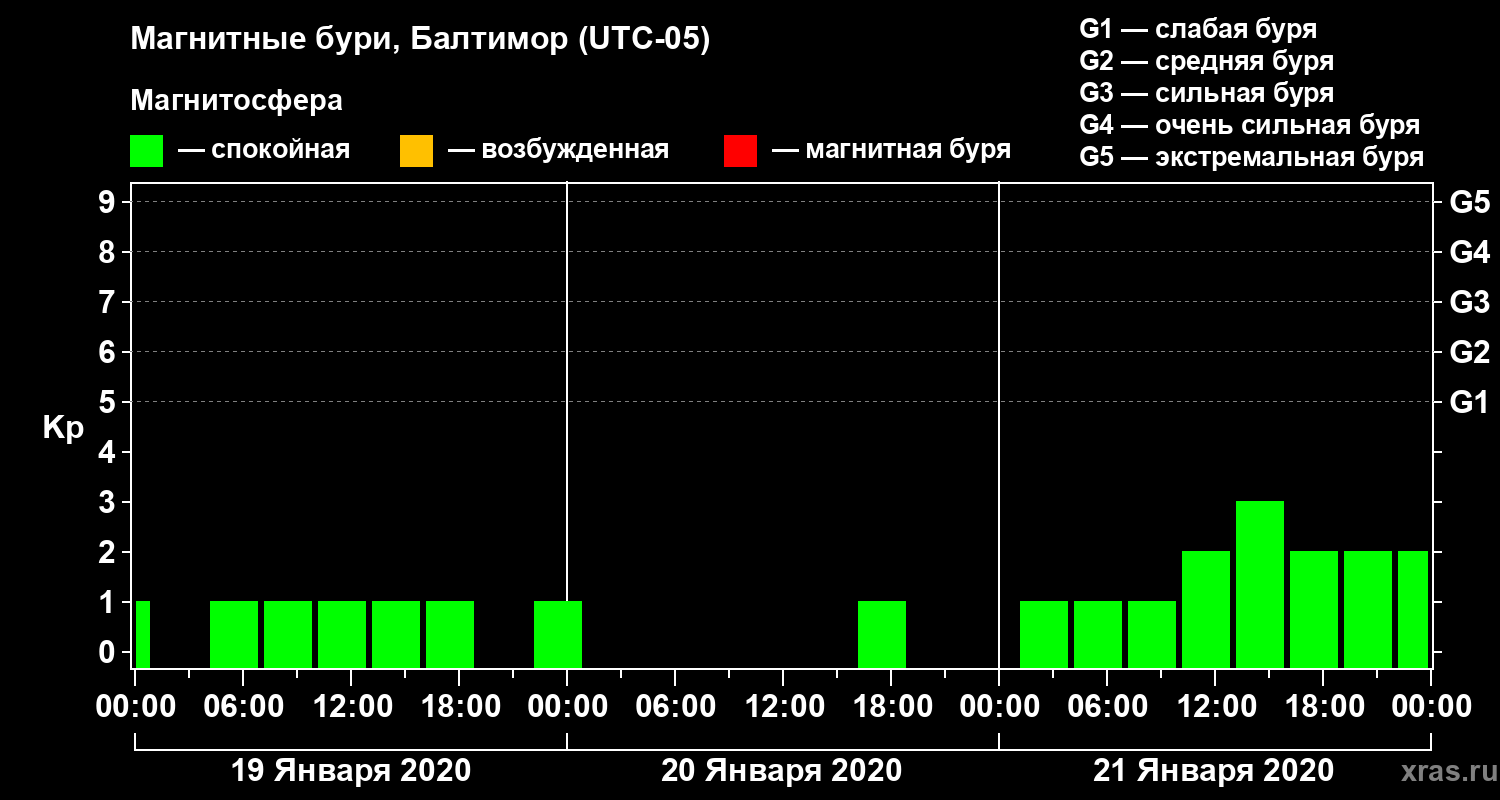Click the G1 label on right axis
This screenshot has width=1500, height=800.
1469,402
